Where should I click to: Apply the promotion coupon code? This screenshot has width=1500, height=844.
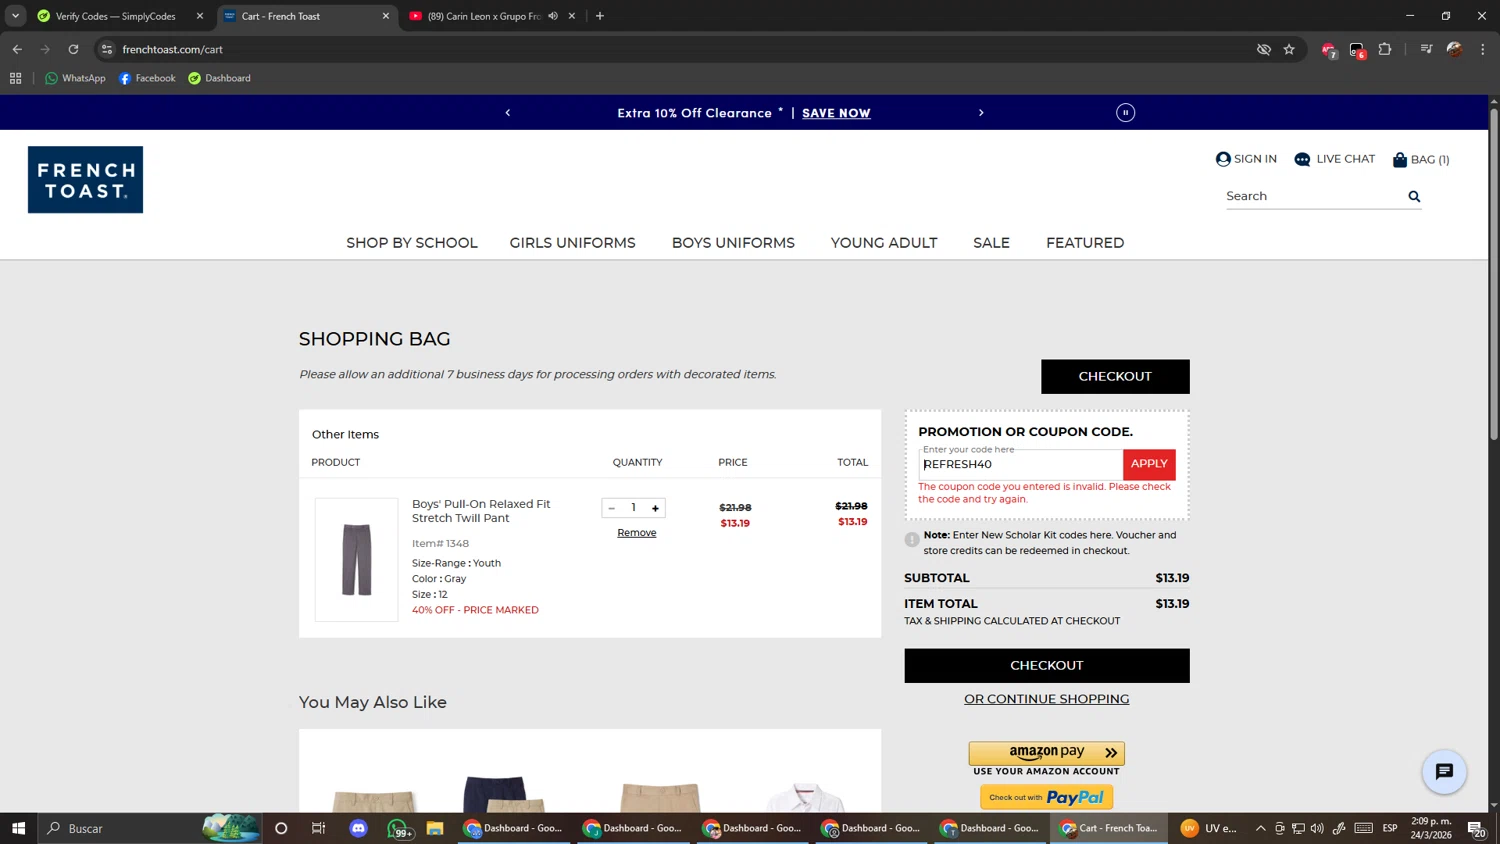tap(1149, 464)
